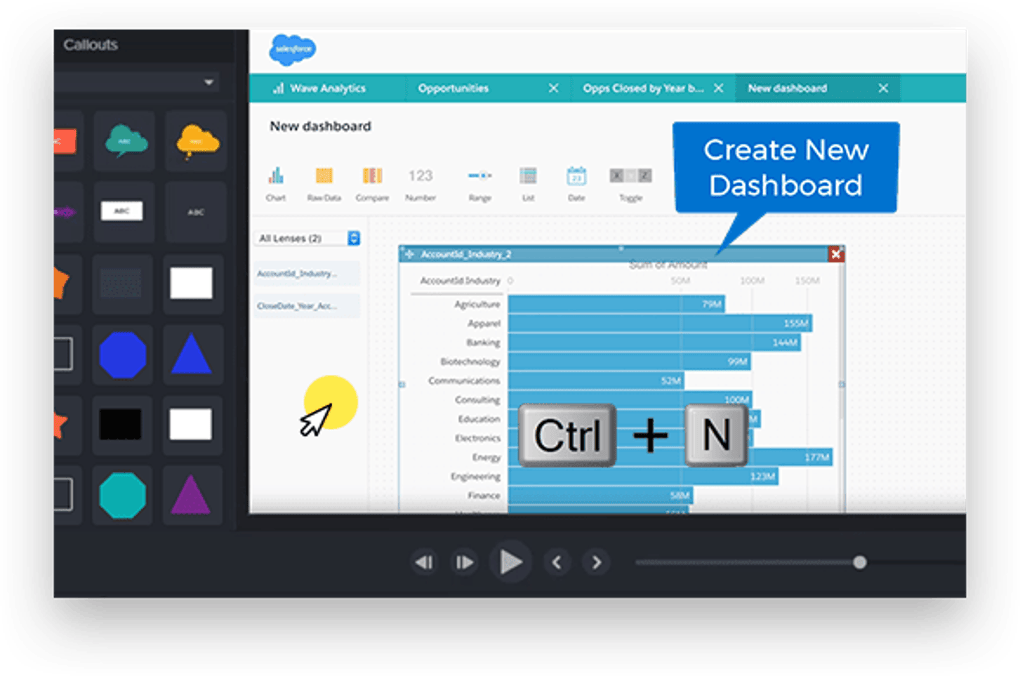Screen dimensions: 1020x676
Task: Select the AccountId_Industry lens
Action: 308,273
